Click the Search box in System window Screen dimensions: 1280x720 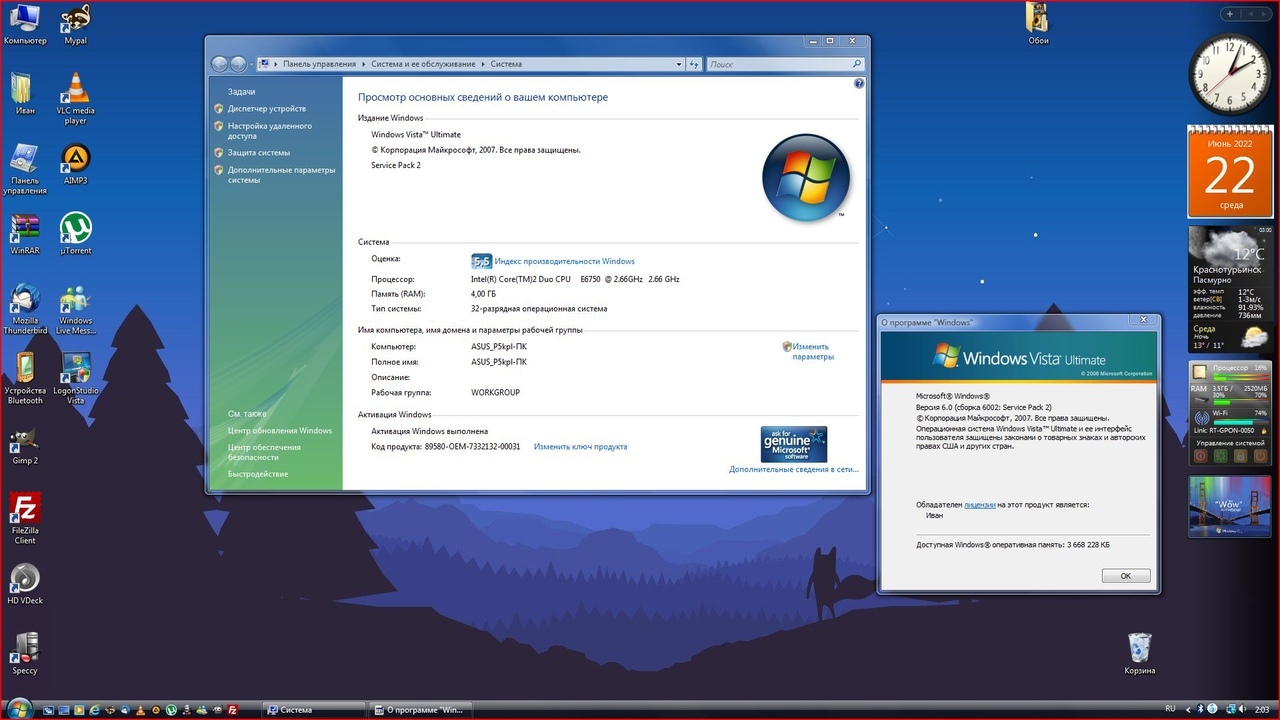coord(784,64)
